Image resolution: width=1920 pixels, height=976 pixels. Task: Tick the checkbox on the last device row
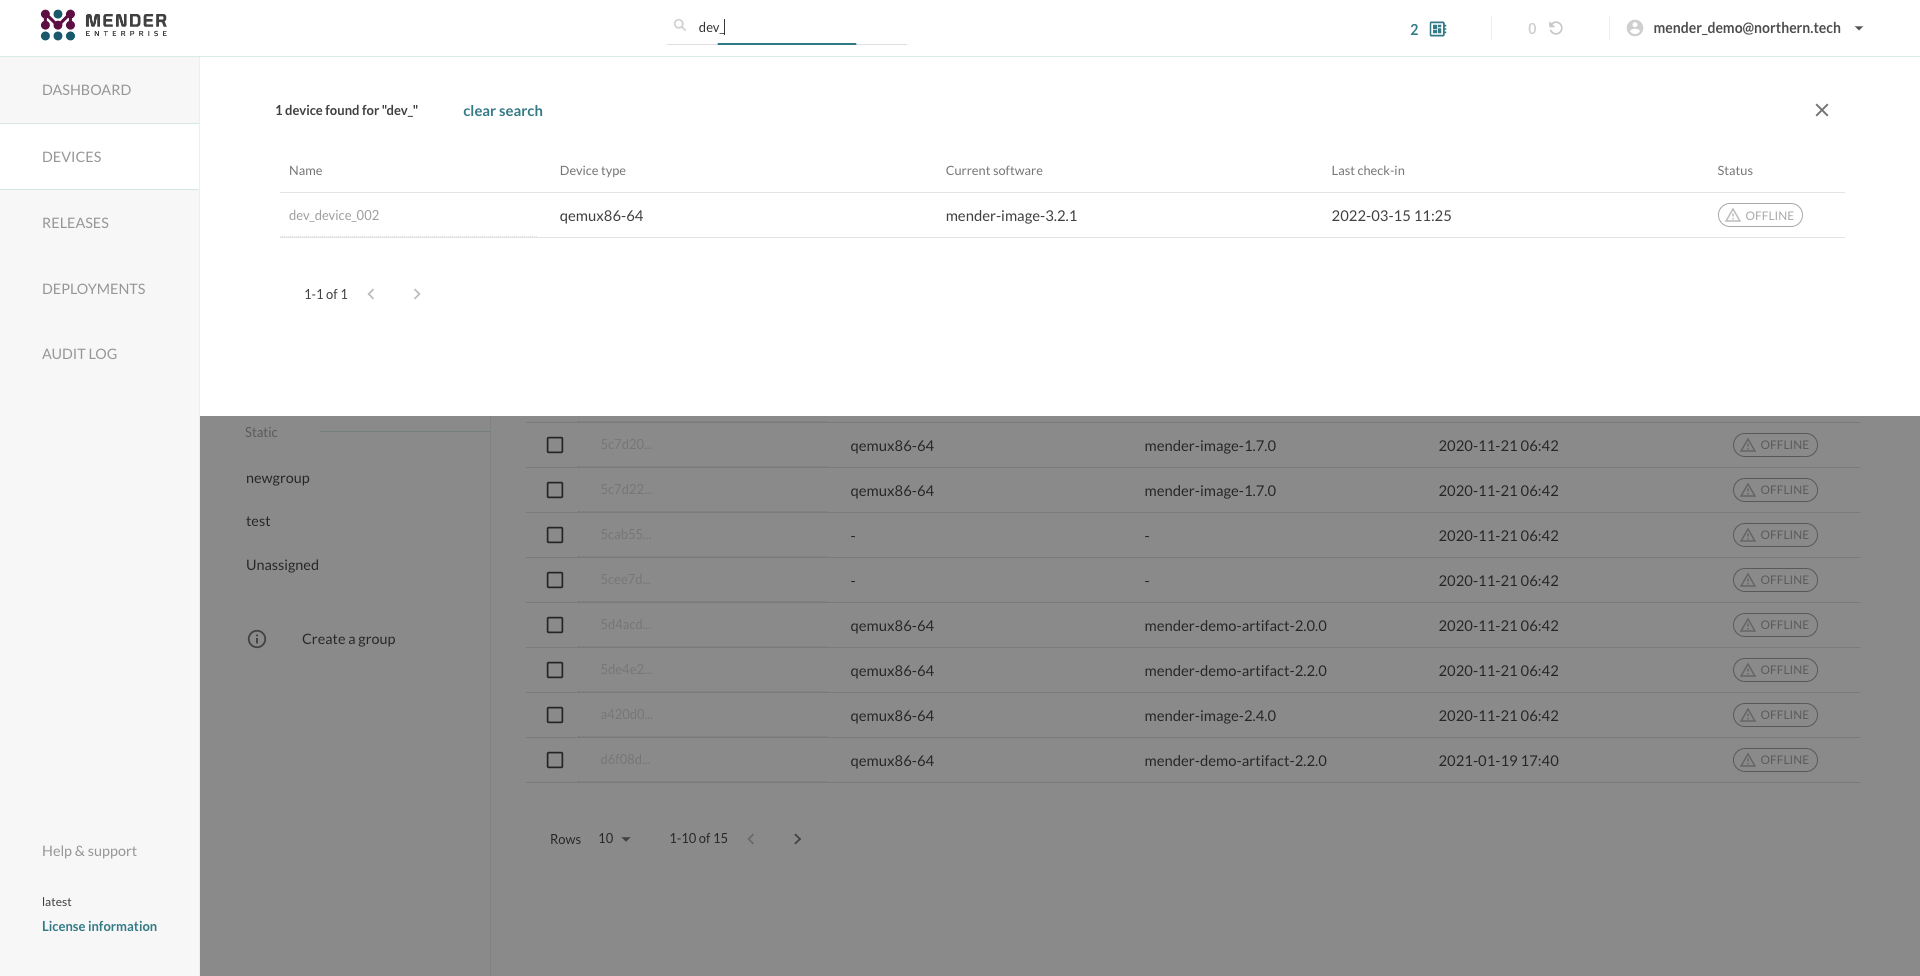tap(555, 760)
